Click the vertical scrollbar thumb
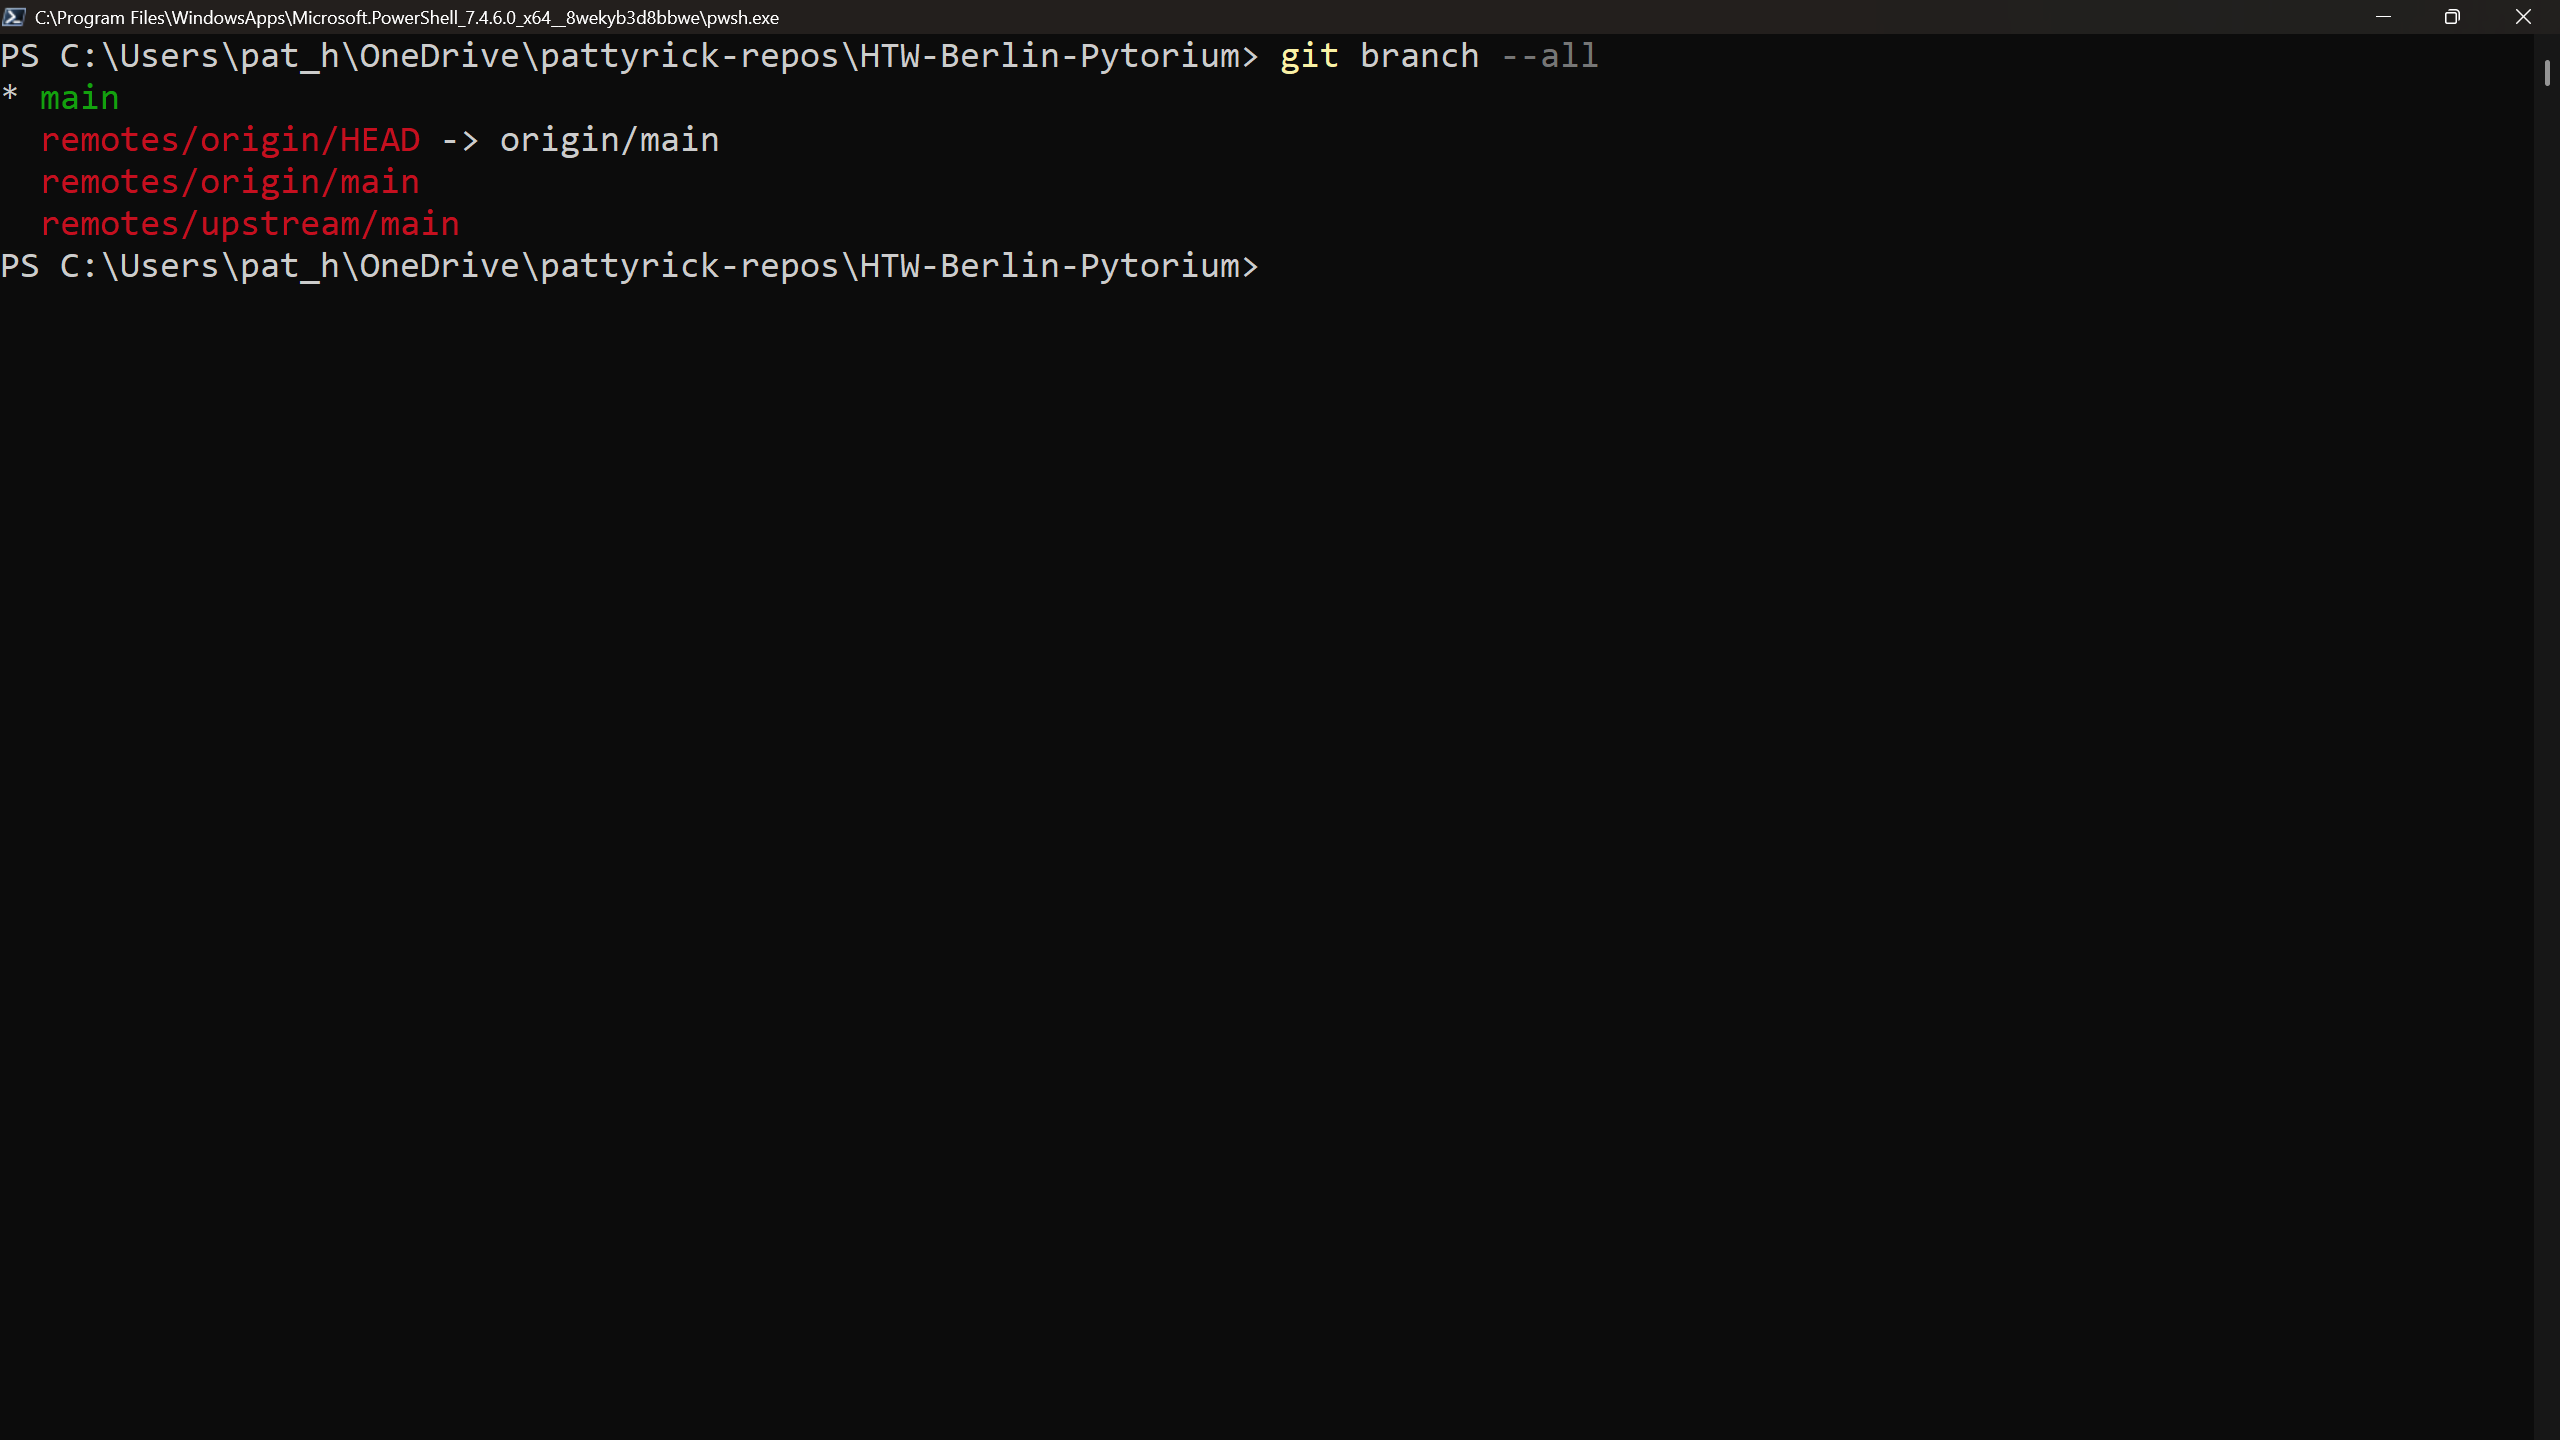Viewport: 2560px width, 1440px height. [x=2547, y=73]
